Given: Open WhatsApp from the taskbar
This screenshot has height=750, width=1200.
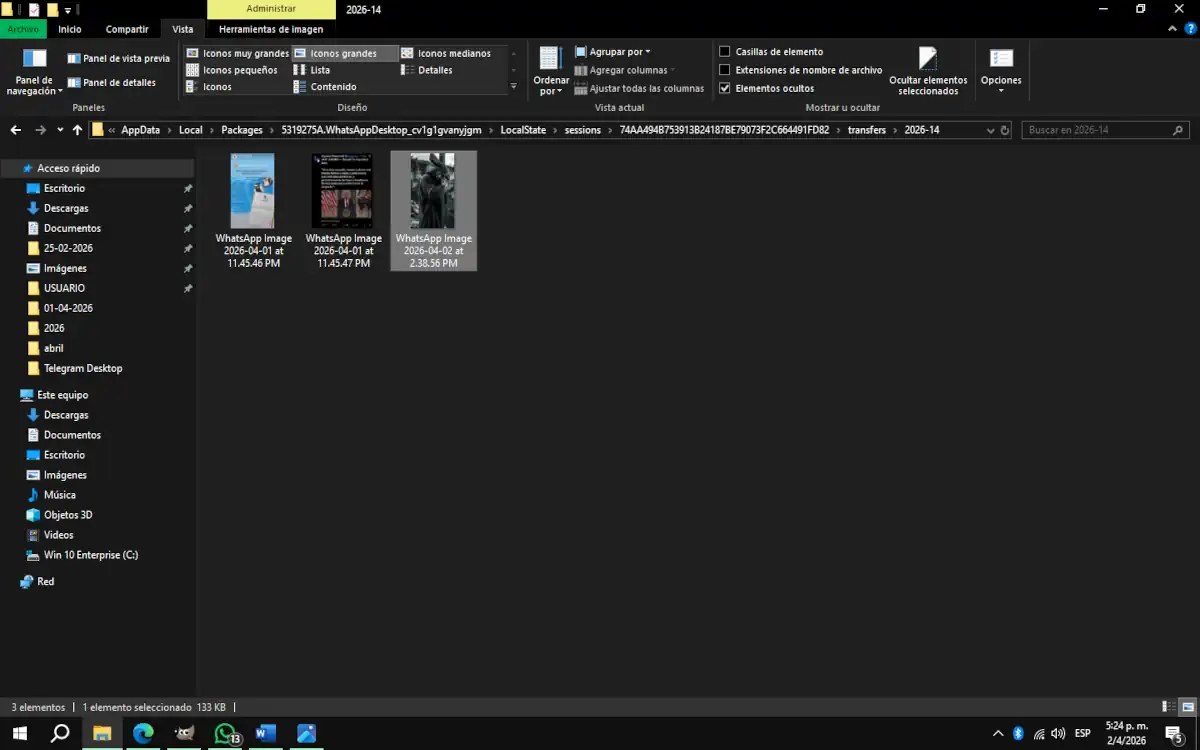Looking at the screenshot, I should click(224, 733).
